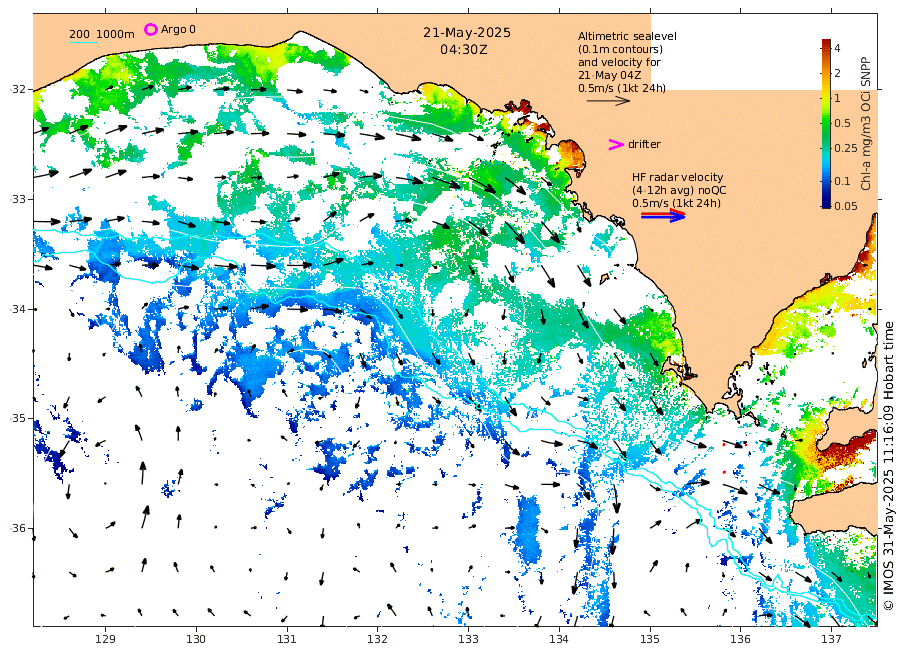Click longitude axis label 132
The width and height of the screenshot is (900, 660).
coord(378,639)
